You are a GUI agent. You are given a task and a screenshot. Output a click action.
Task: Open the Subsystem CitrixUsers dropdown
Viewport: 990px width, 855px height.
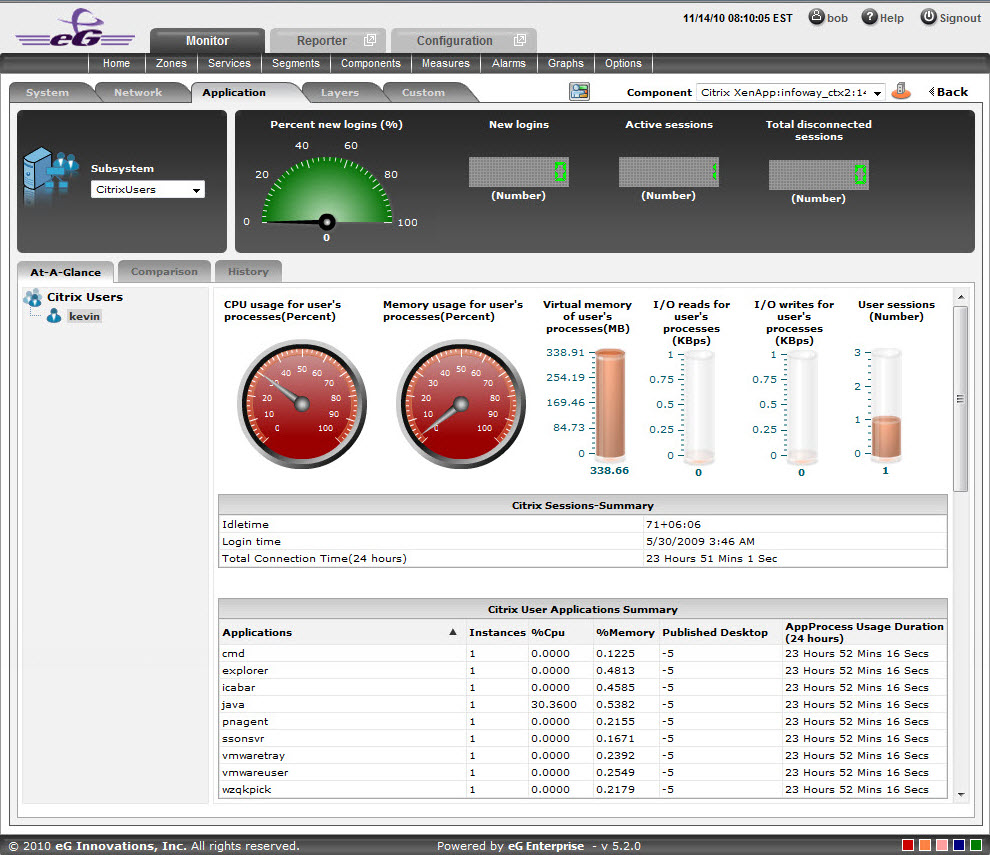pyautogui.click(x=148, y=189)
